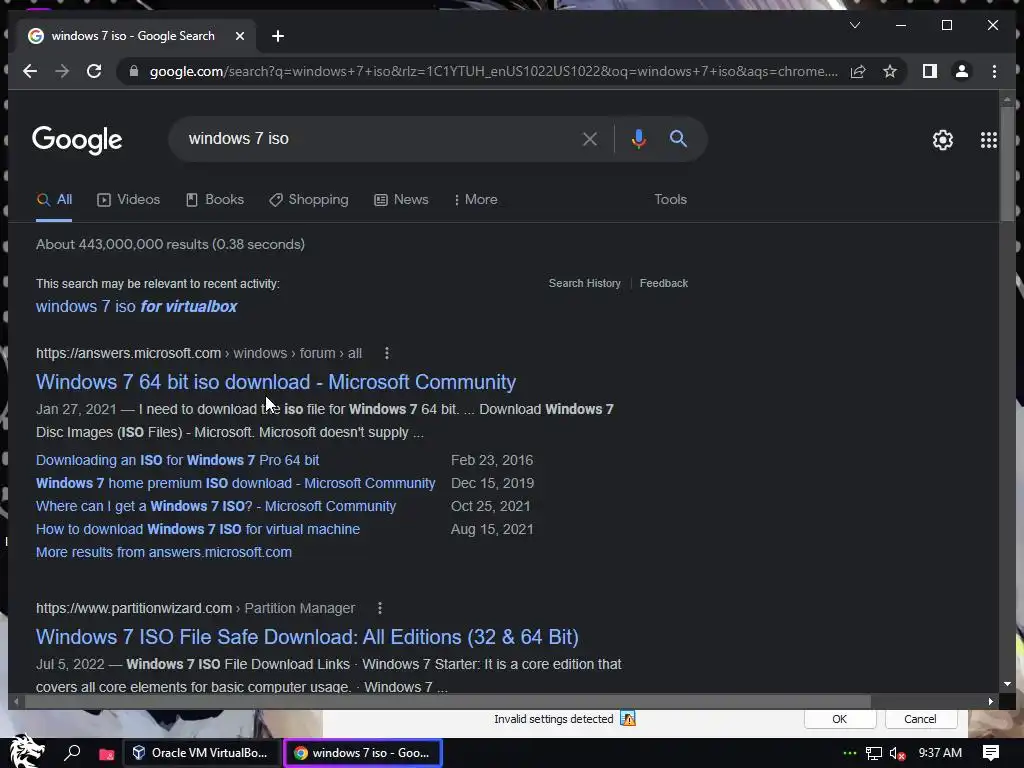Click OK in the VirtualBox dialog

(839, 719)
